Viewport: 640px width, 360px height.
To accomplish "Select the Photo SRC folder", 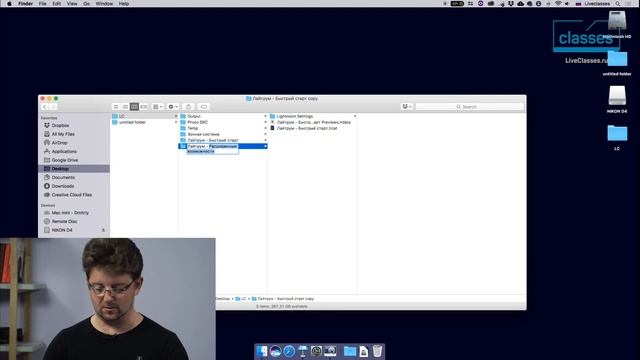I will 223,122.
